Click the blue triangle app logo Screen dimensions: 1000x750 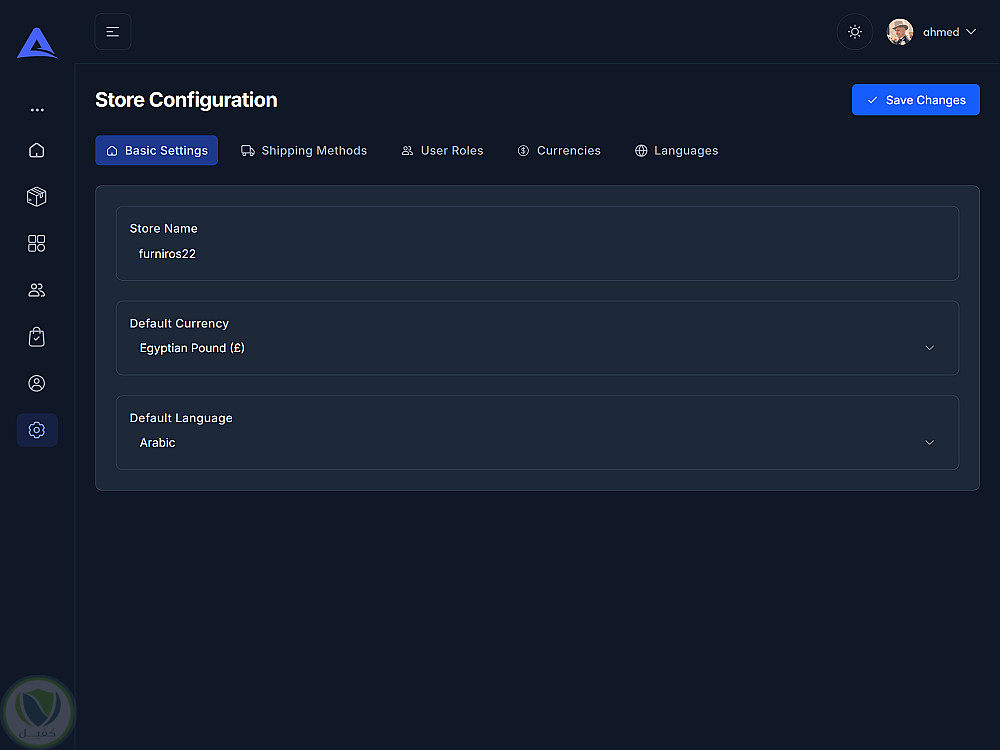(37, 43)
